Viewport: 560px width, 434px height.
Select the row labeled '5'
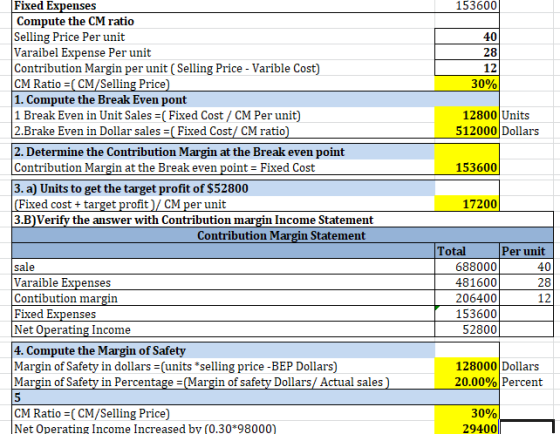255,397
